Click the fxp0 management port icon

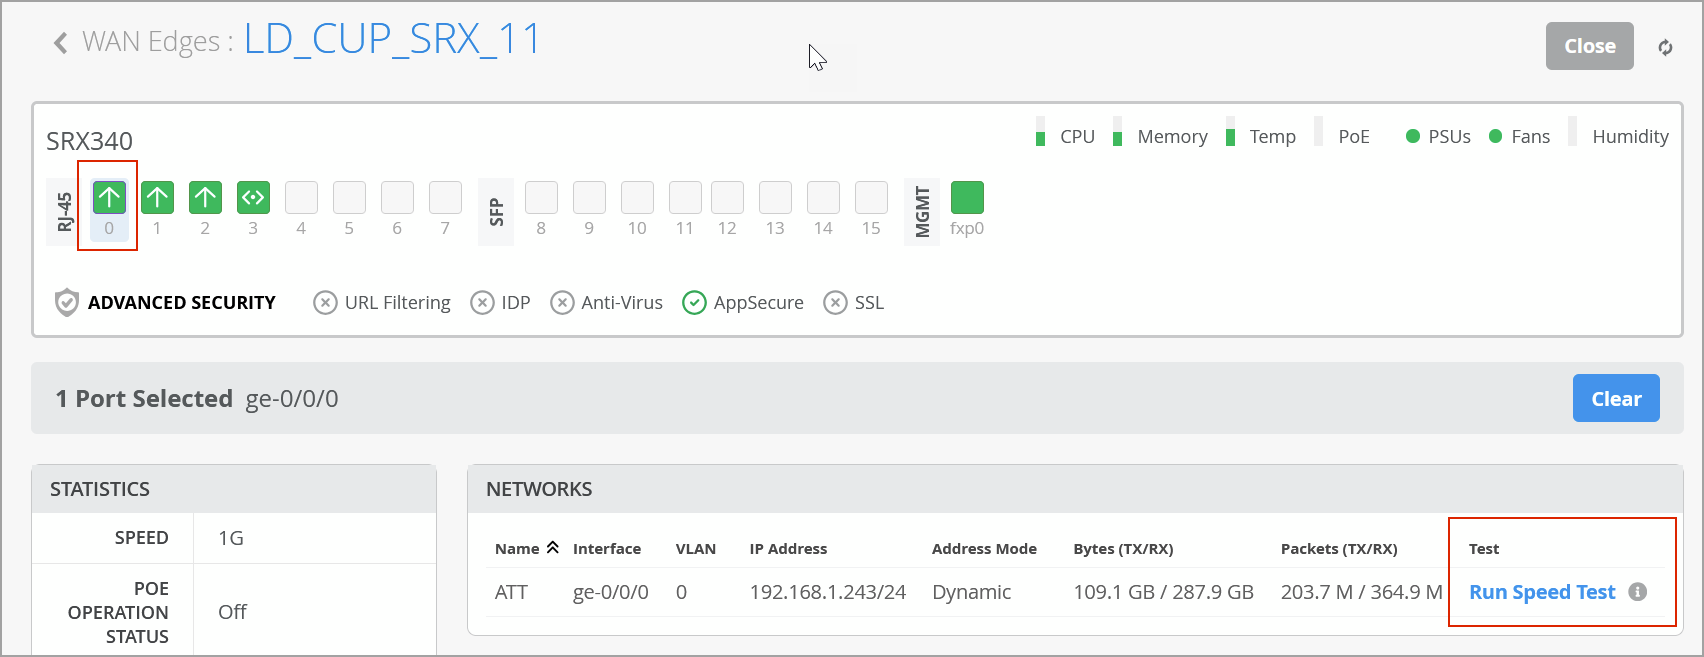(x=967, y=198)
